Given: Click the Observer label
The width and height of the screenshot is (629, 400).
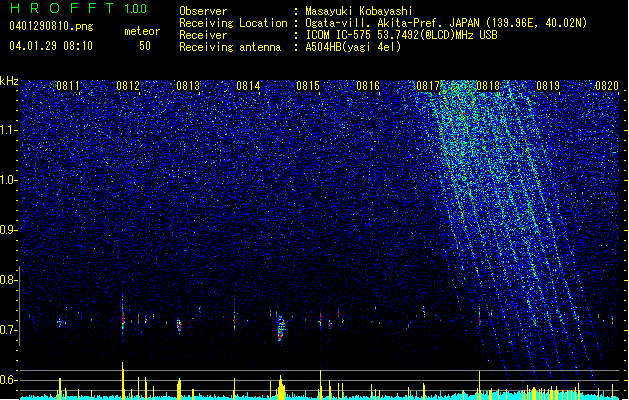Looking at the screenshot, I should coord(203,11).
